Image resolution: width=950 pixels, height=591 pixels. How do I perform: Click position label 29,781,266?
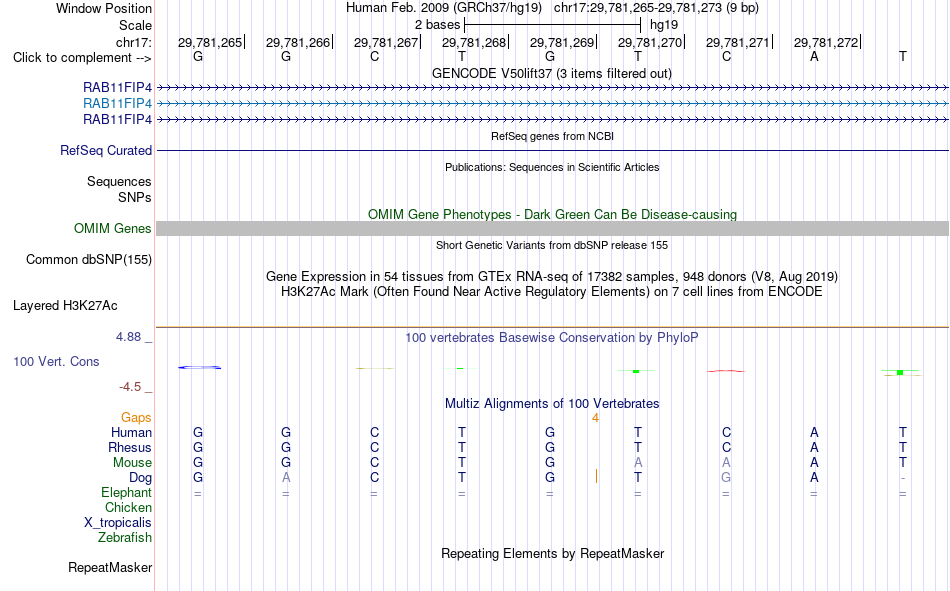297,42
